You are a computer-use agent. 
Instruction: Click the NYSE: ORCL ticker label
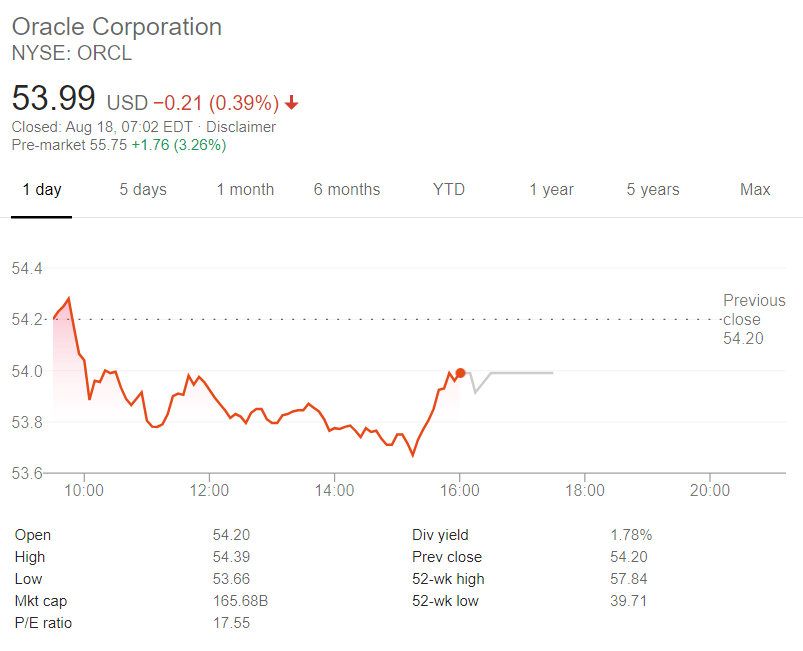(x=72, y=54)
